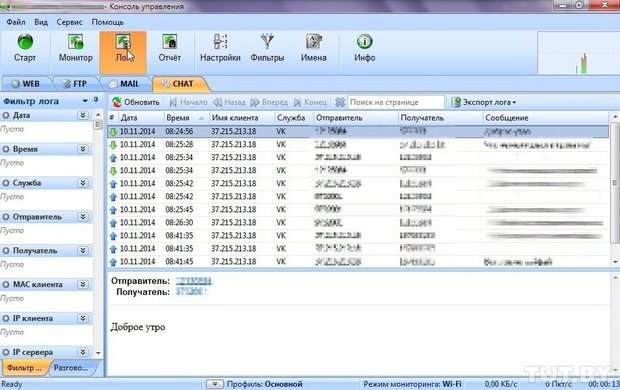Jump to Конец of the log

[310, 102]
